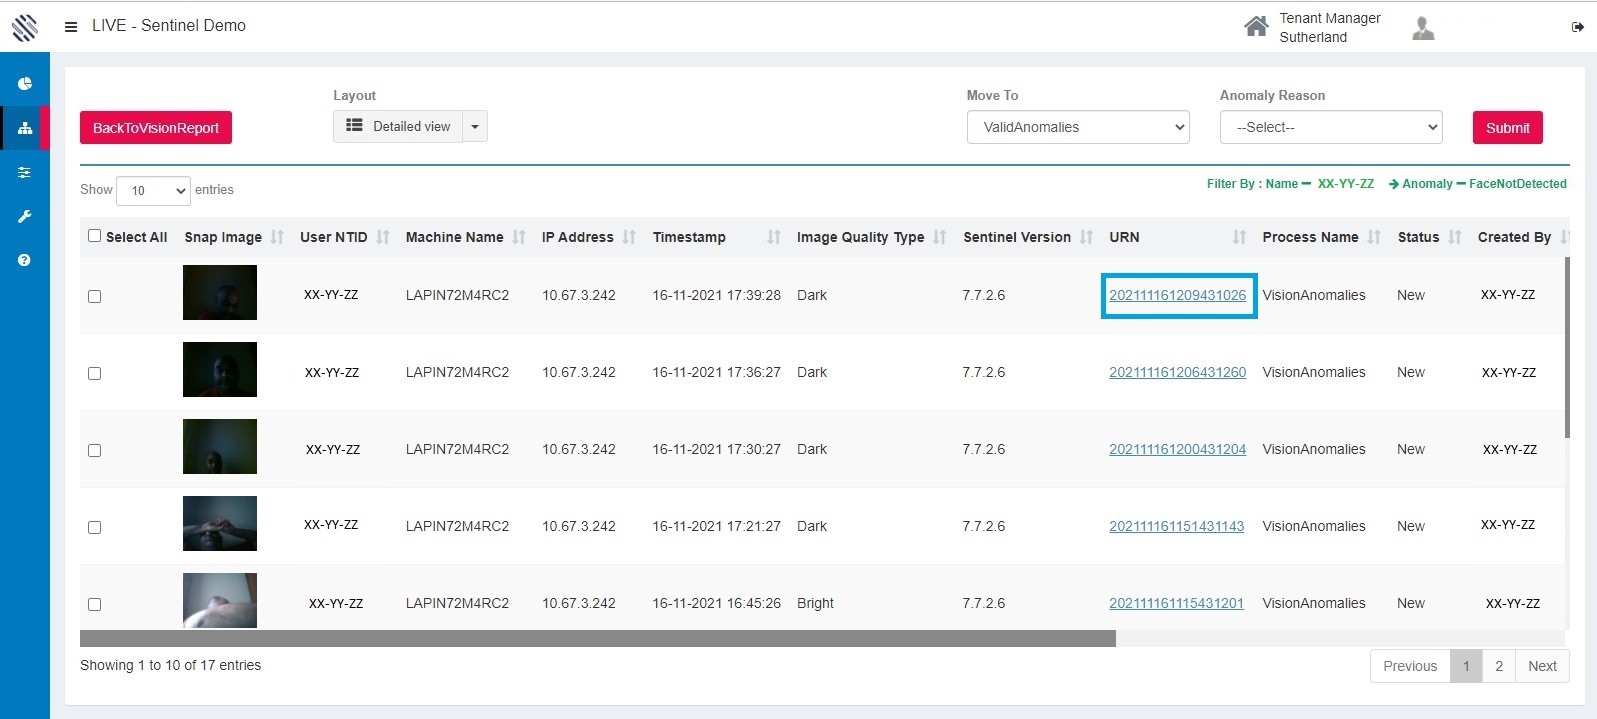Viewport: 1597px width, 719px height.
Task: Open the Show entries count dropdown
Action: click(x=153, y=190)
